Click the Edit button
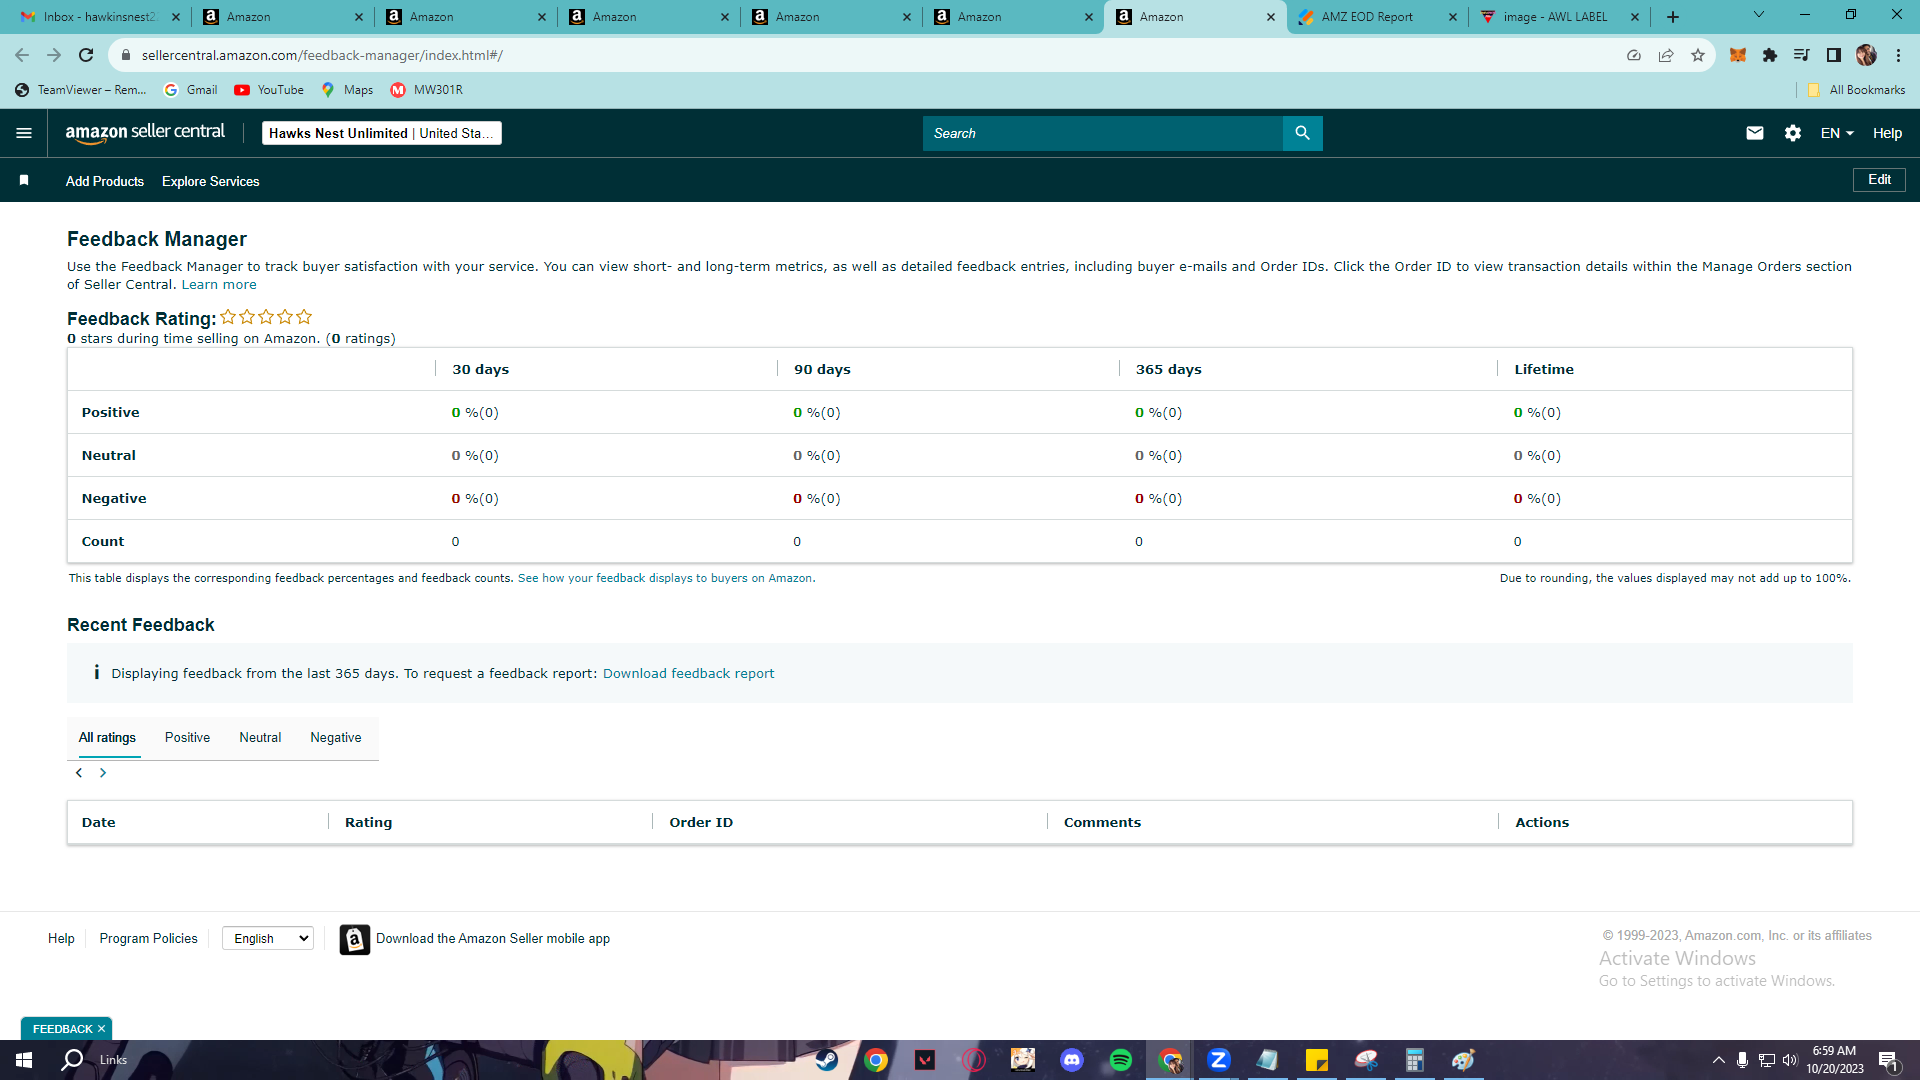 click(1879, 180)
